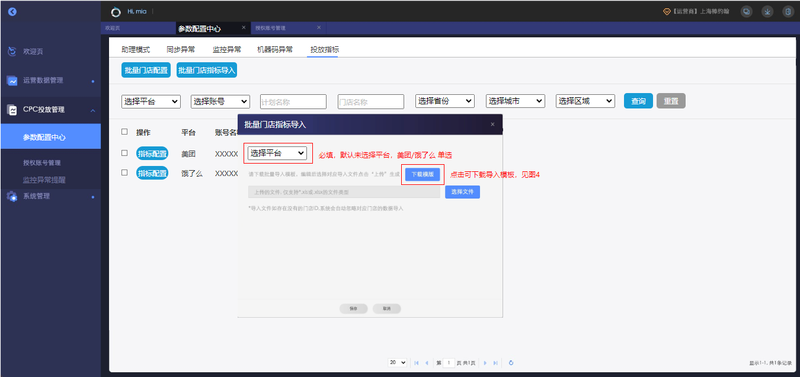
Task: Click the 饿了么 platform cell
Action: pyautogui.click(x=192, y=173)
